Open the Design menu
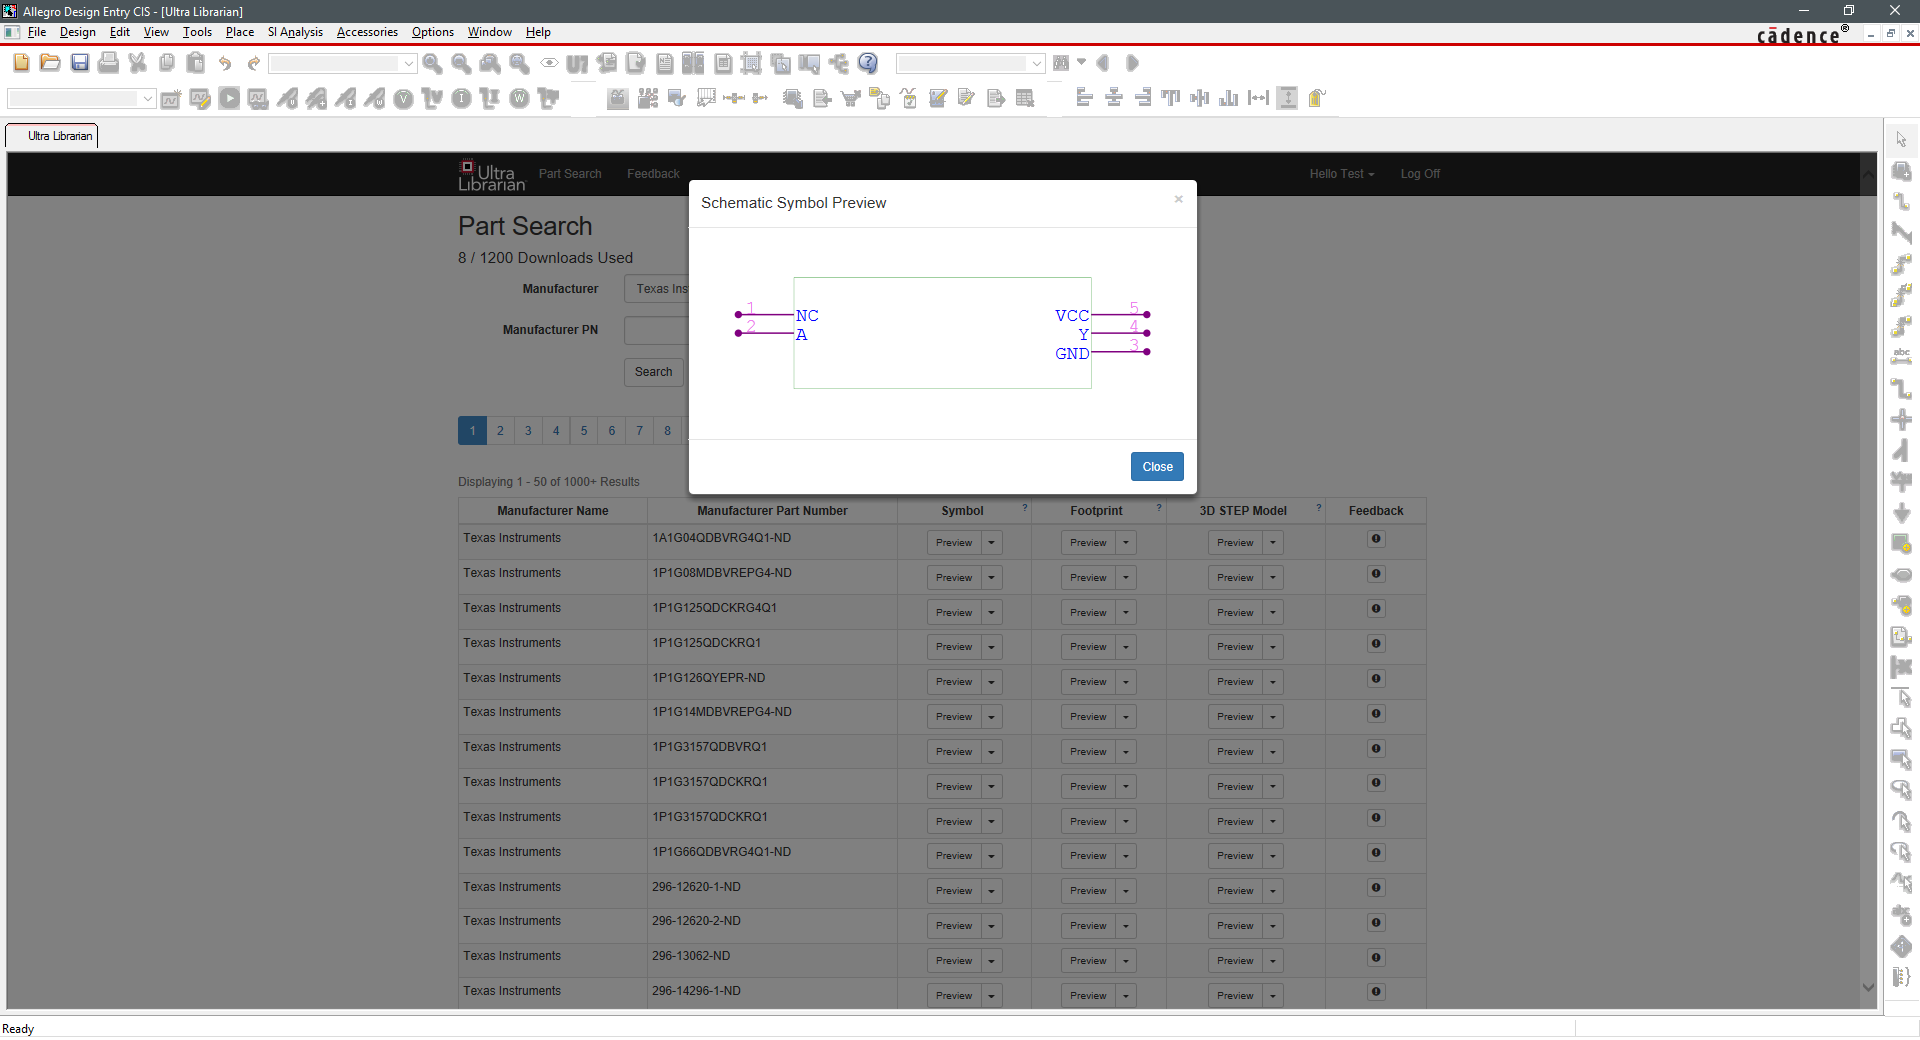Screen dimensions: 1920x1040 77,32
